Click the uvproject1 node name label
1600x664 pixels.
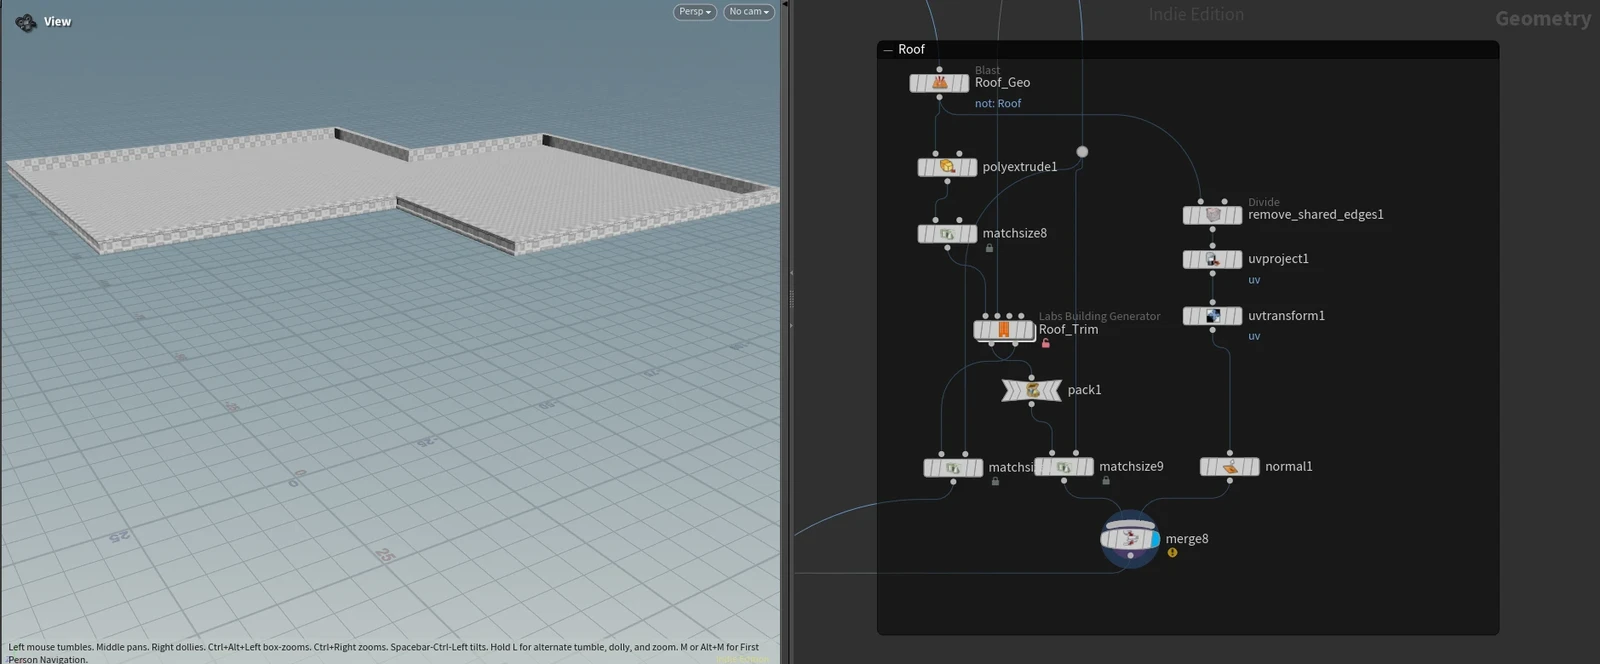tap(1278, 259)
